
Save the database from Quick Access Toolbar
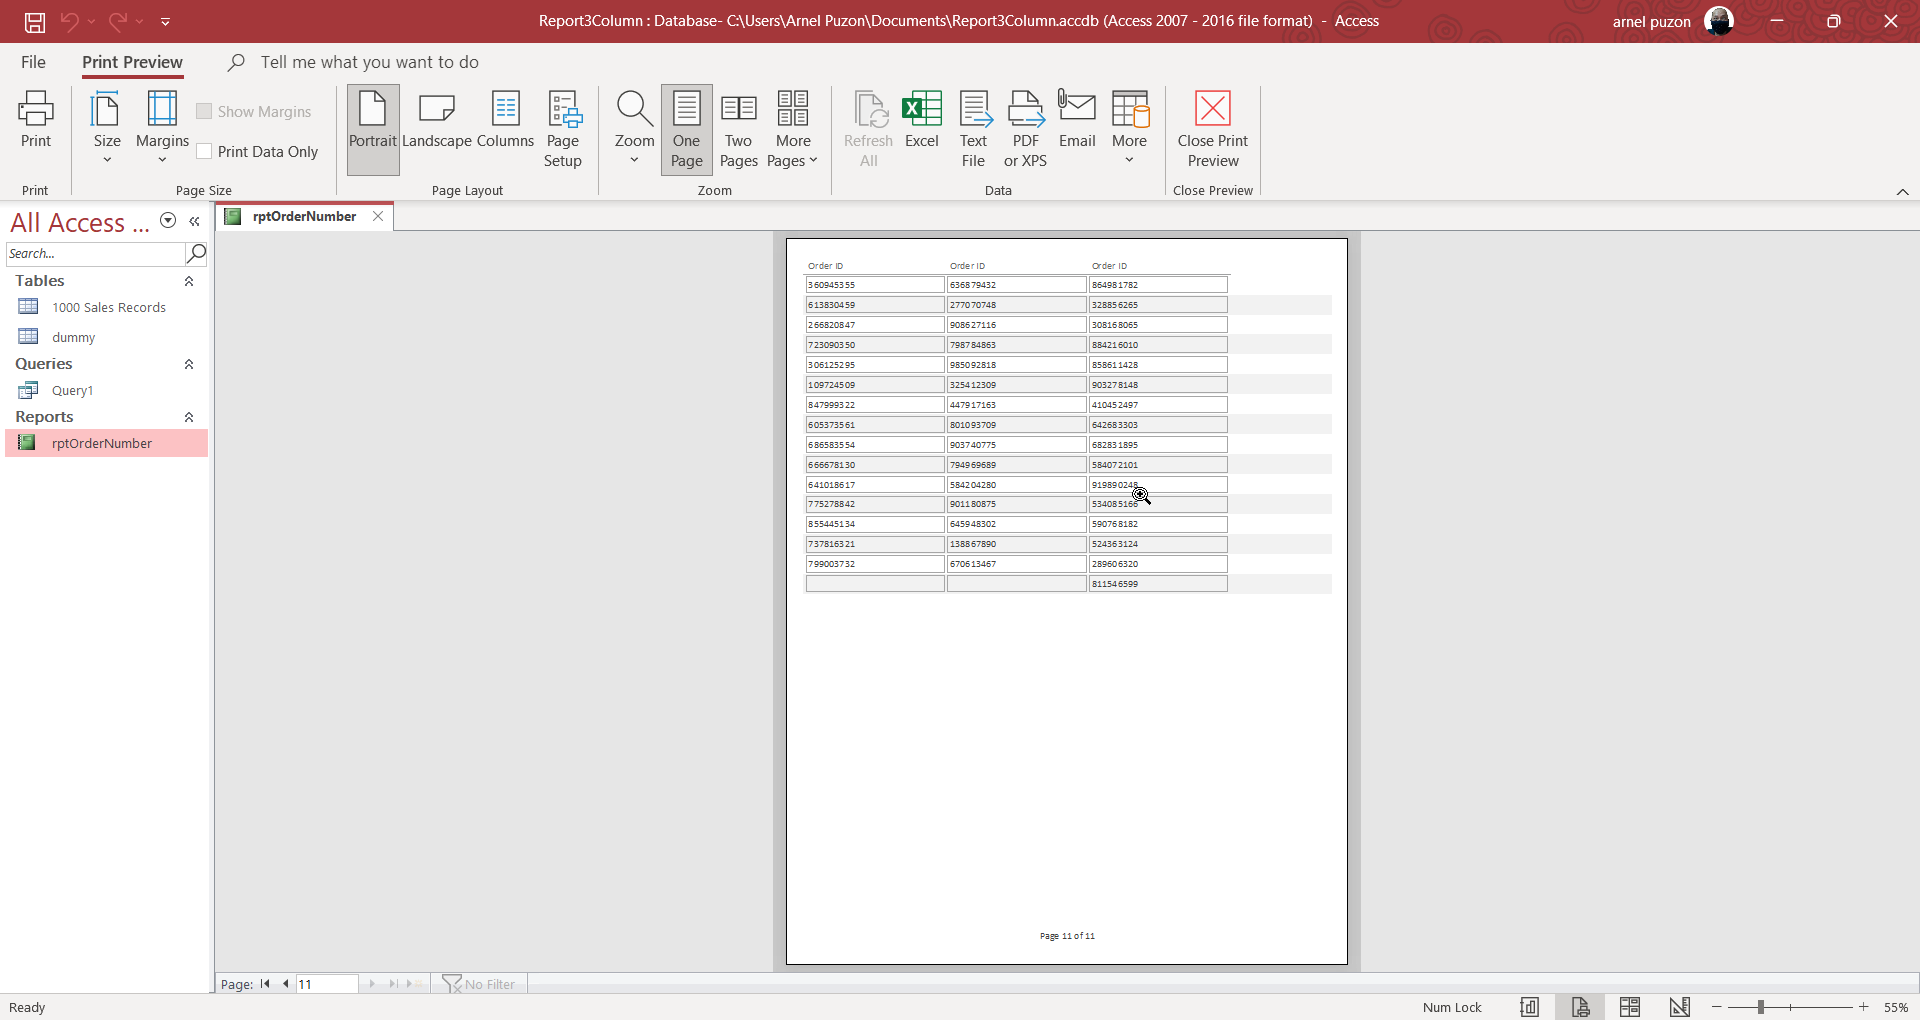pyautogui.click(x=35, y=21)
